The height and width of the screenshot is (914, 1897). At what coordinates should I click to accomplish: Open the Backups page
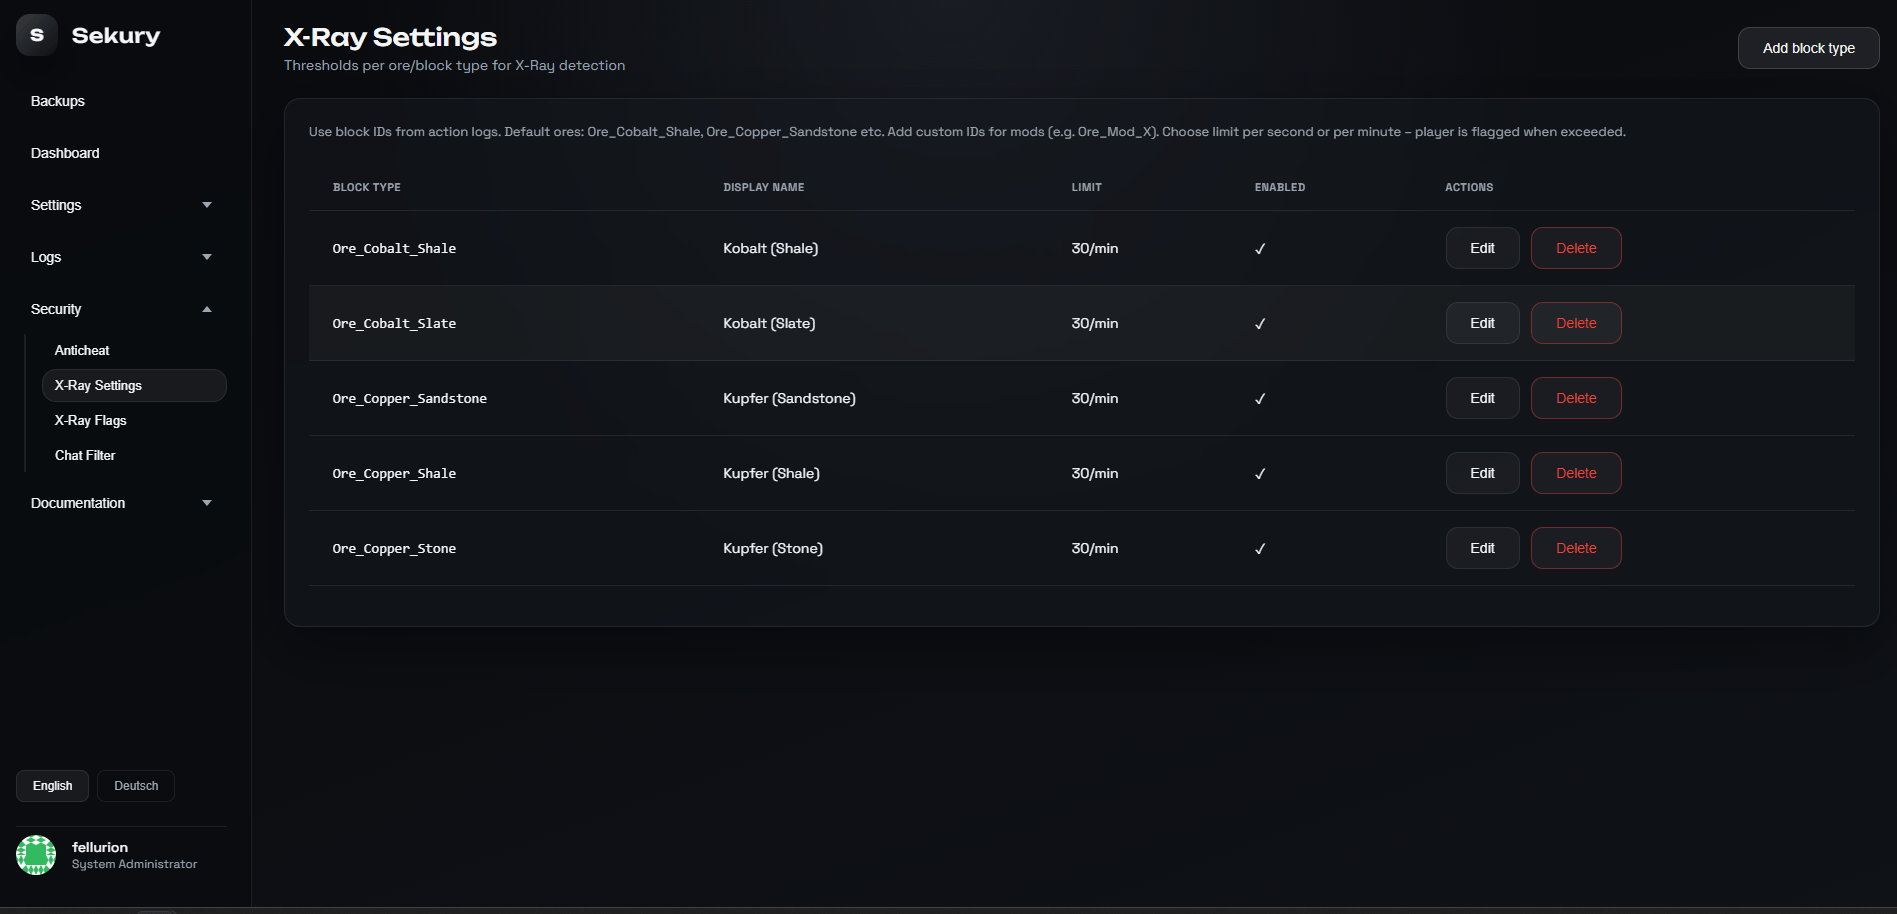point(58,101)
